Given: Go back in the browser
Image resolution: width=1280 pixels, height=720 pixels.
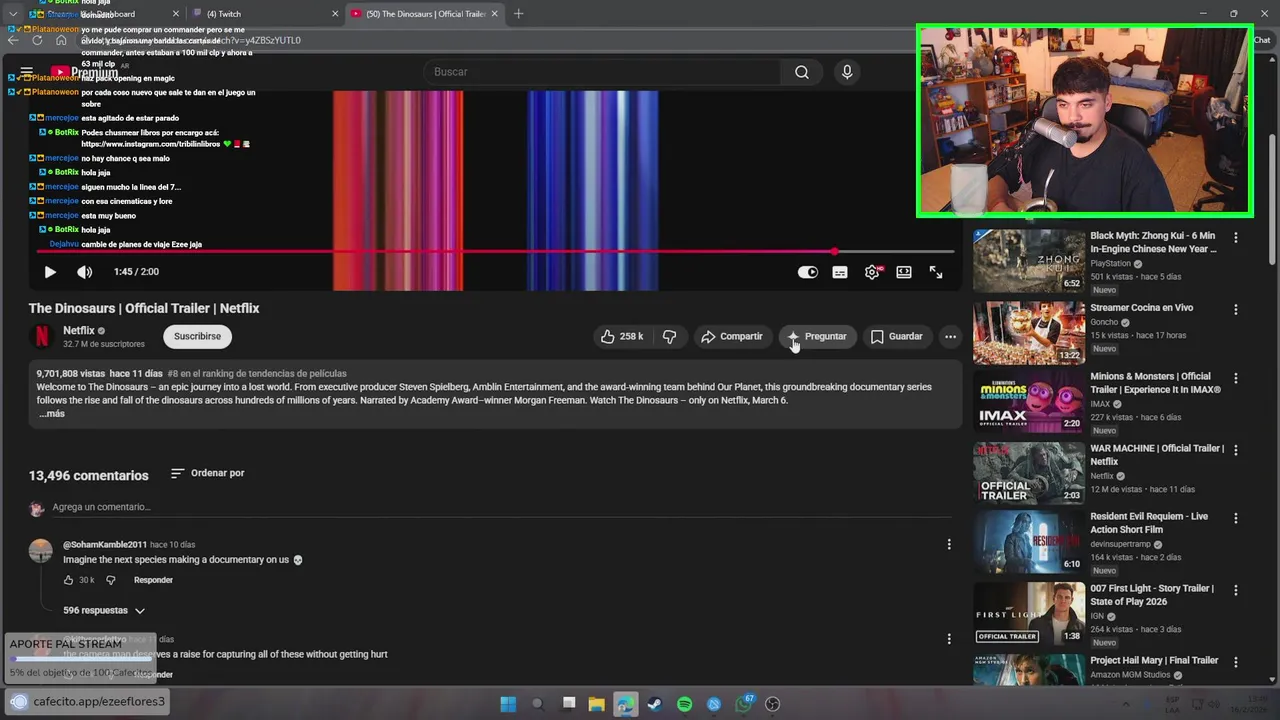Looking at the screenshot, I should coord(13,40).
